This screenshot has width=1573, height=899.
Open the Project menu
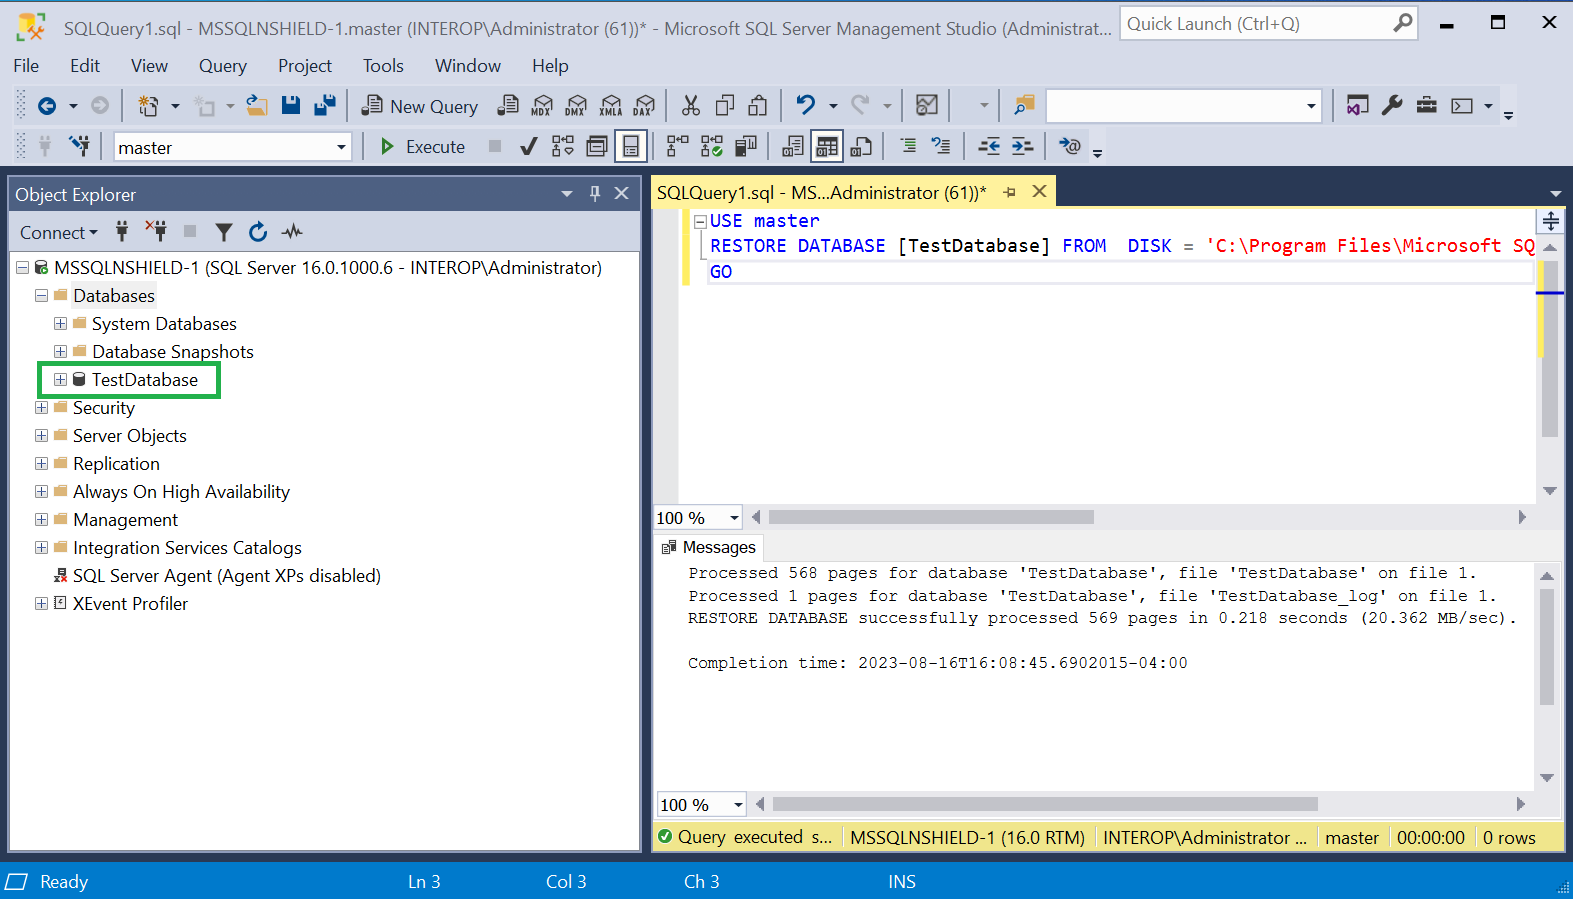305,66
